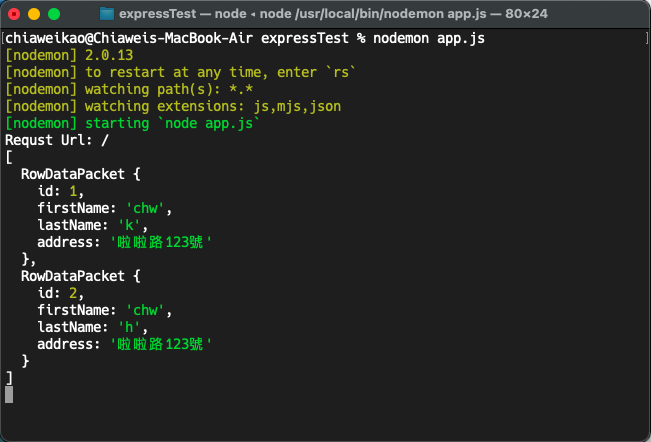
Task: Click the gray terminal cursor block
Action: pyautogui.click(x=9, y=395)
